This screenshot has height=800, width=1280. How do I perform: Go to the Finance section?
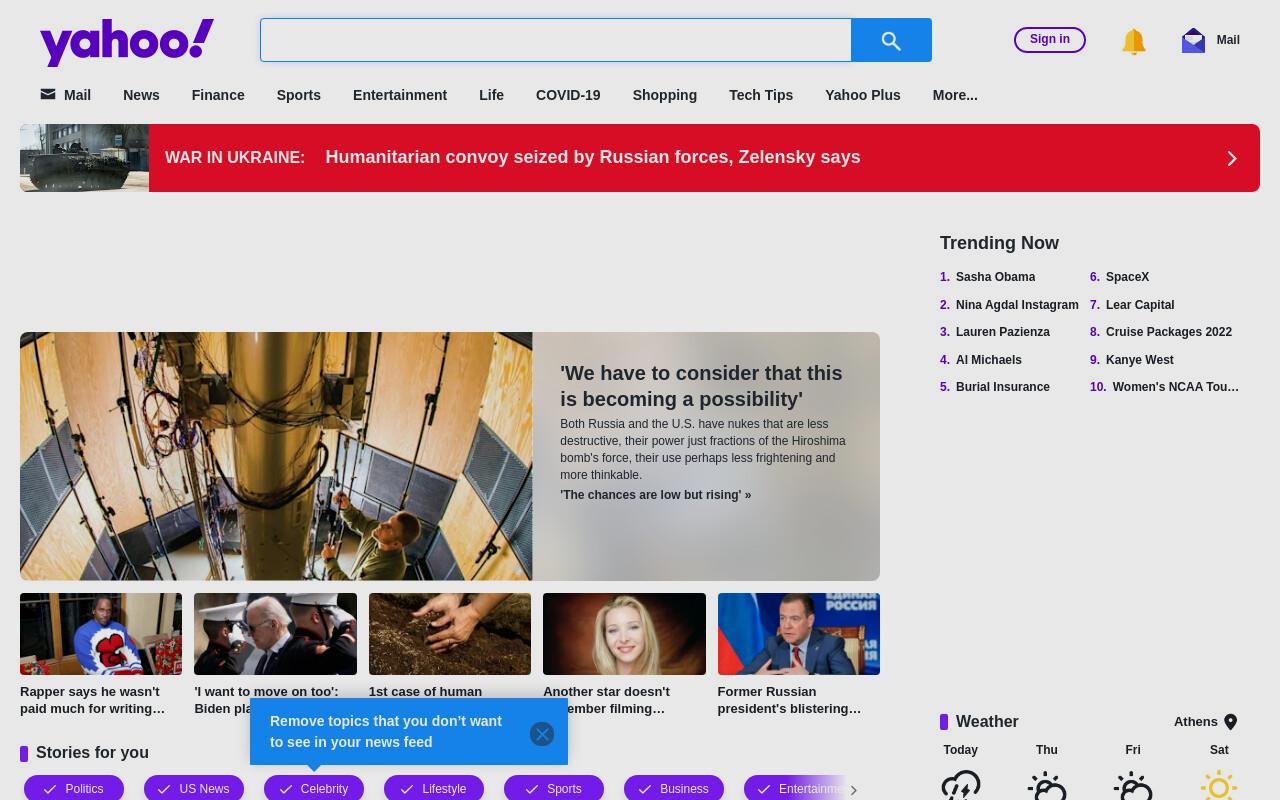coord(218,95)
